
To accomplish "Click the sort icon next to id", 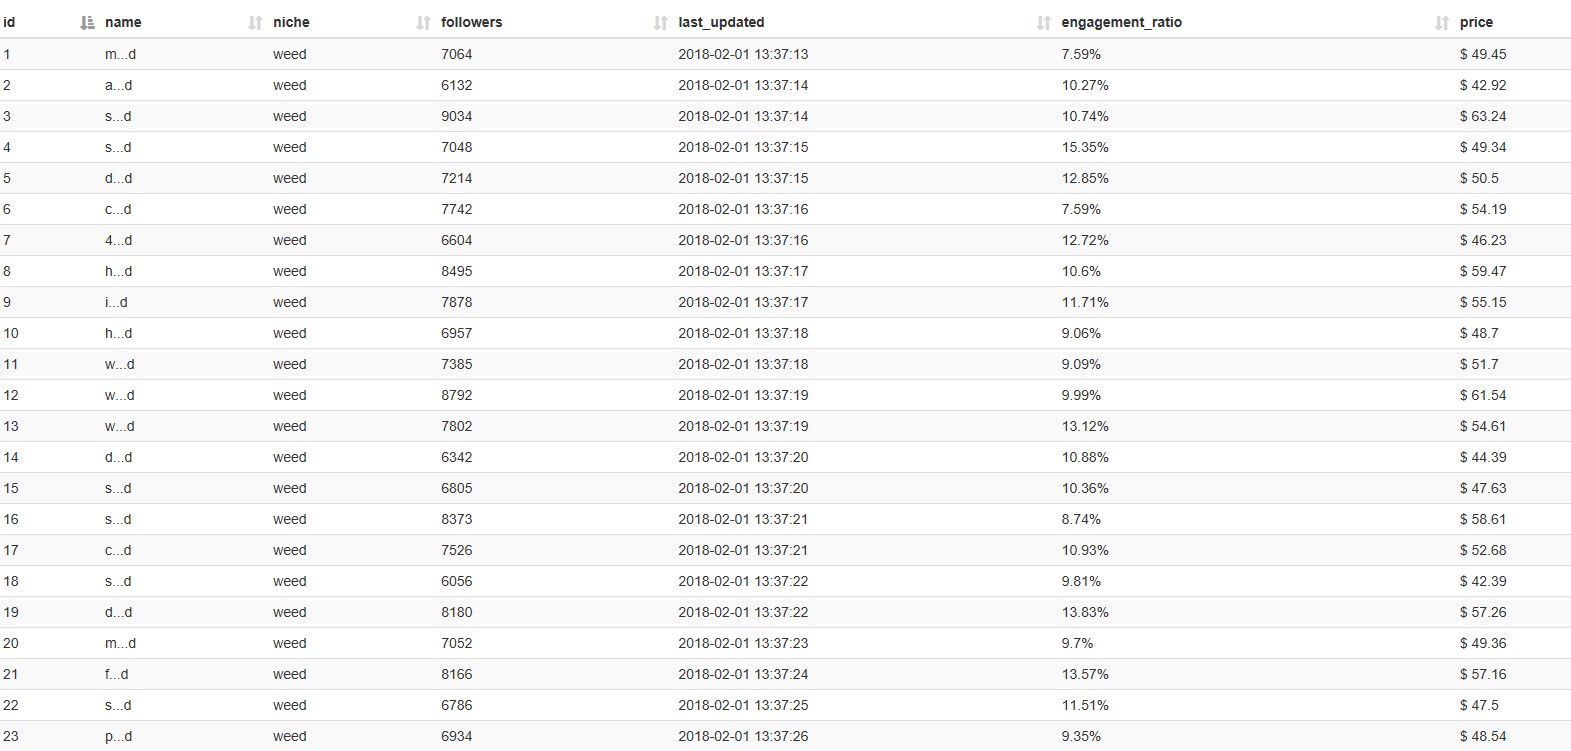I will pyautogui.click(x=87, y=23).
